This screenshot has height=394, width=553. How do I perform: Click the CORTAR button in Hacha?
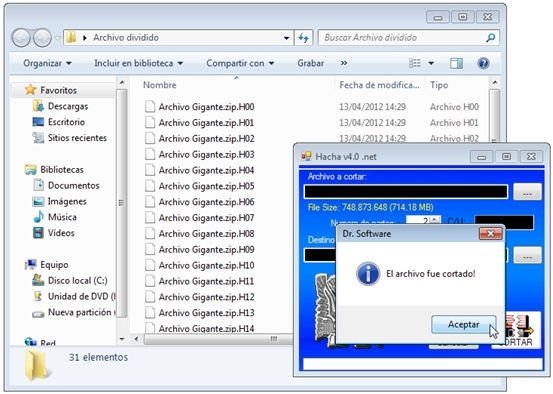tap(516, 330)
